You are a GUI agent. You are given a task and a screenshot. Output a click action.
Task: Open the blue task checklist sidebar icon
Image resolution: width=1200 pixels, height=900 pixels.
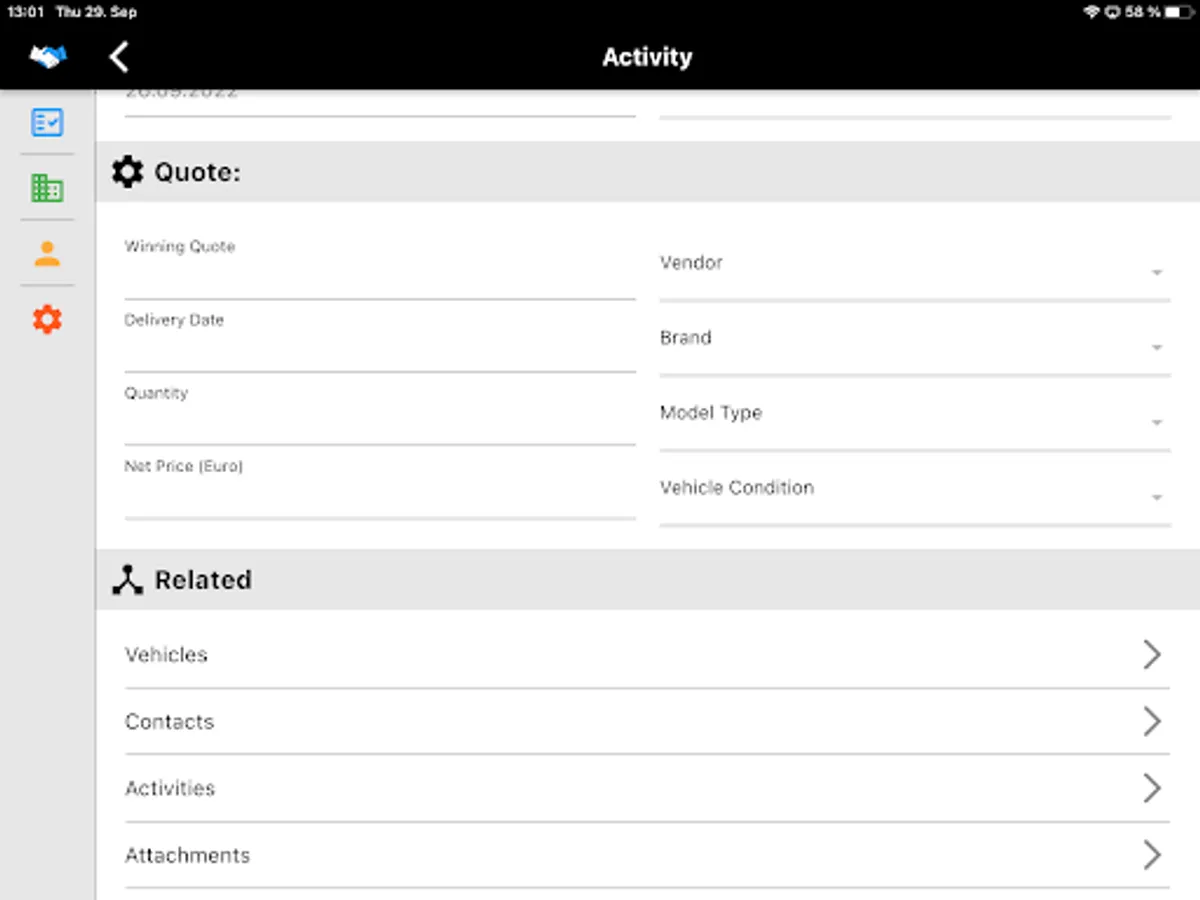pos(47,122)
